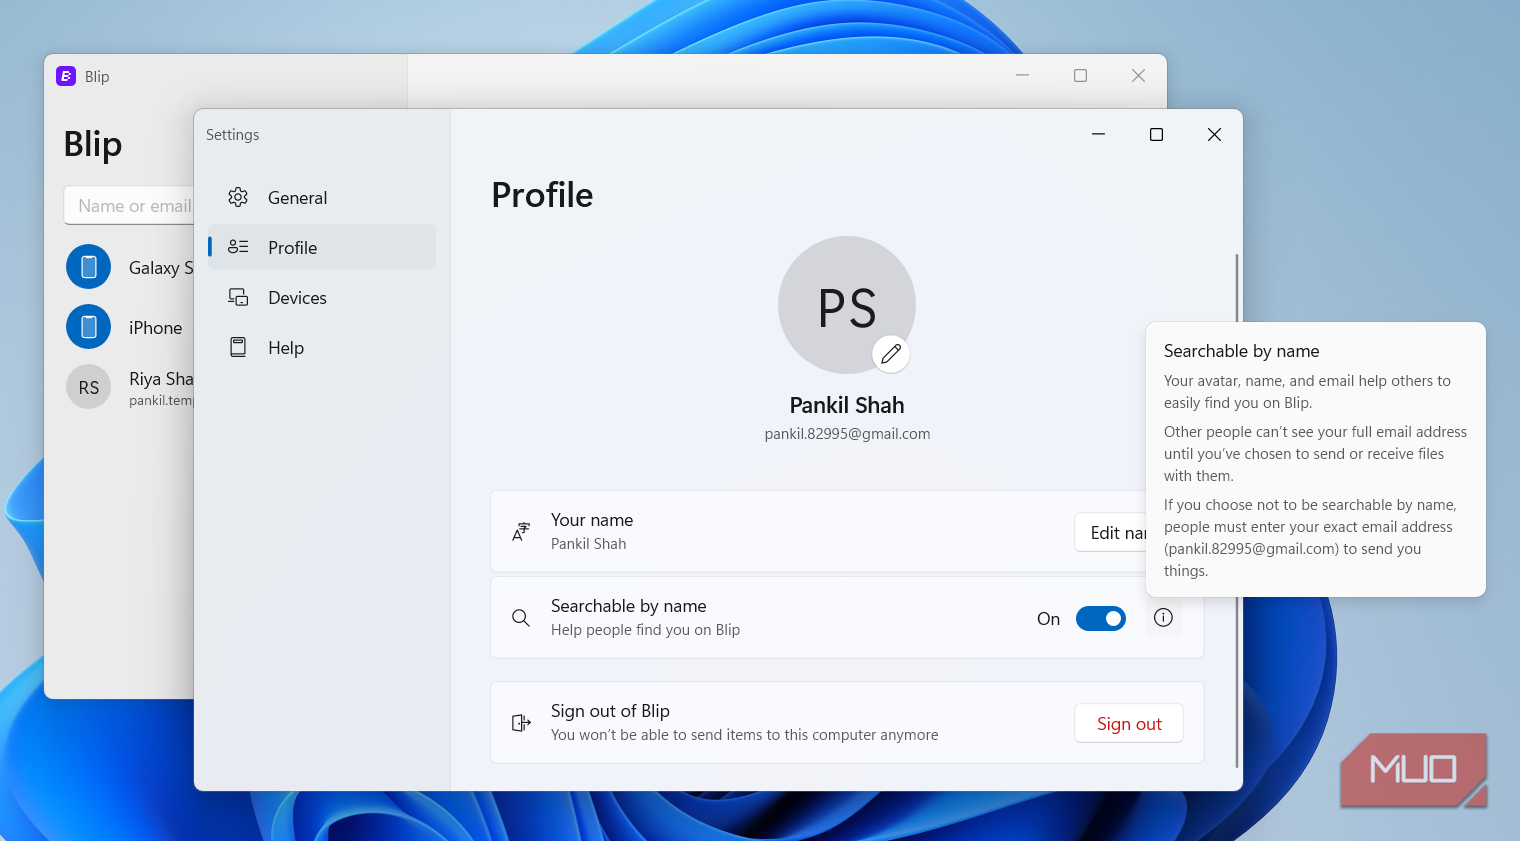Open the Help section

(322, 347)
